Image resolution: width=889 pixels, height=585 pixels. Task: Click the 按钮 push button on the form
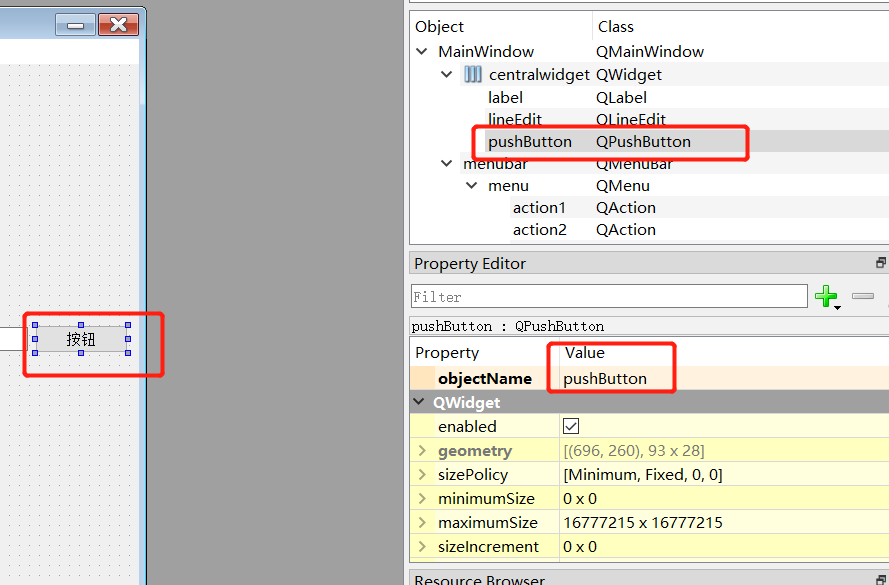point(80,339)
